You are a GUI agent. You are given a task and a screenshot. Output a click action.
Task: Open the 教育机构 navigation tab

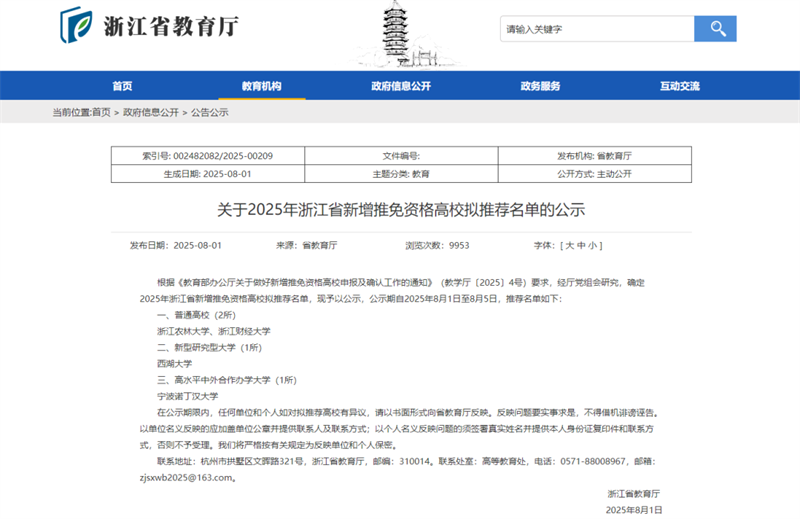(x=262, y=86)
